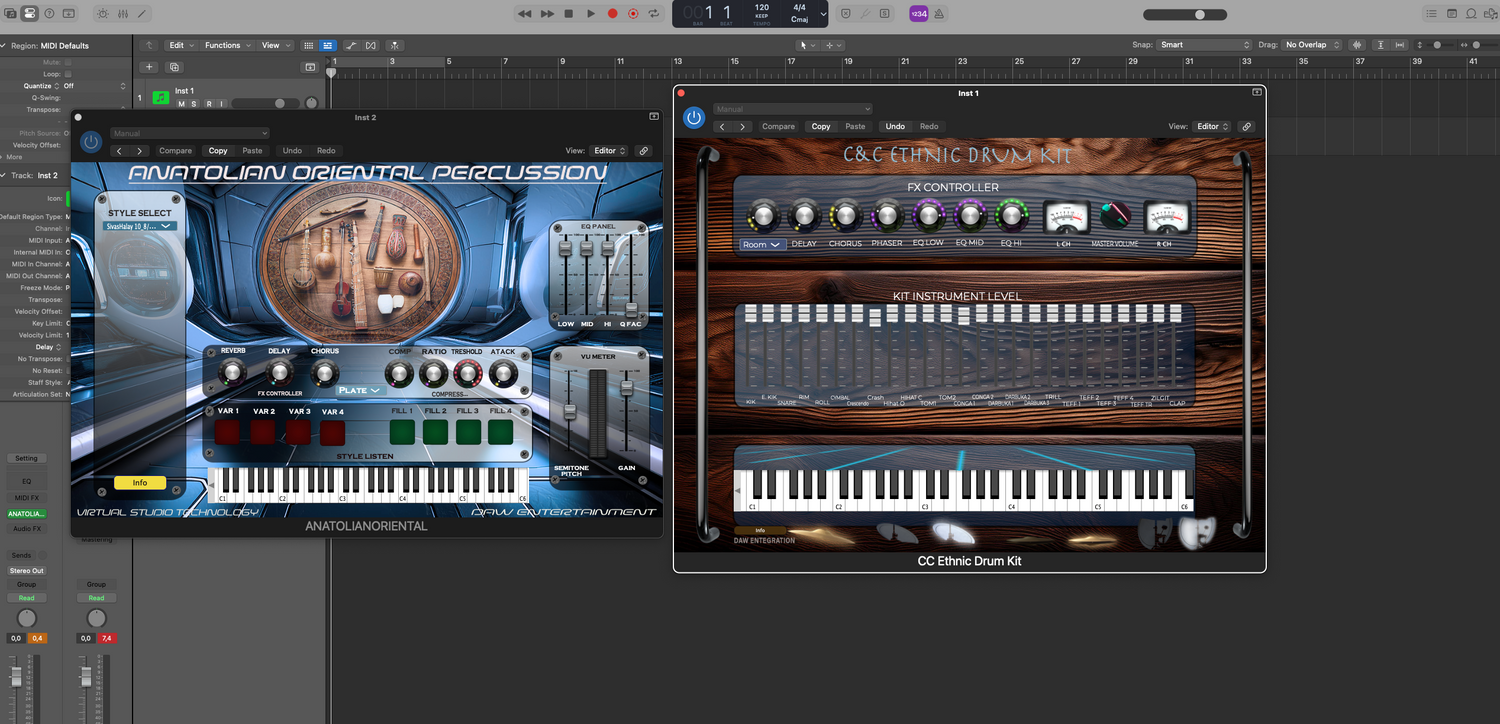Toggle Flex show/hide icon in tracks toolbar
The width and height of the screenshot is (1500, 724).
pos(371,45)
